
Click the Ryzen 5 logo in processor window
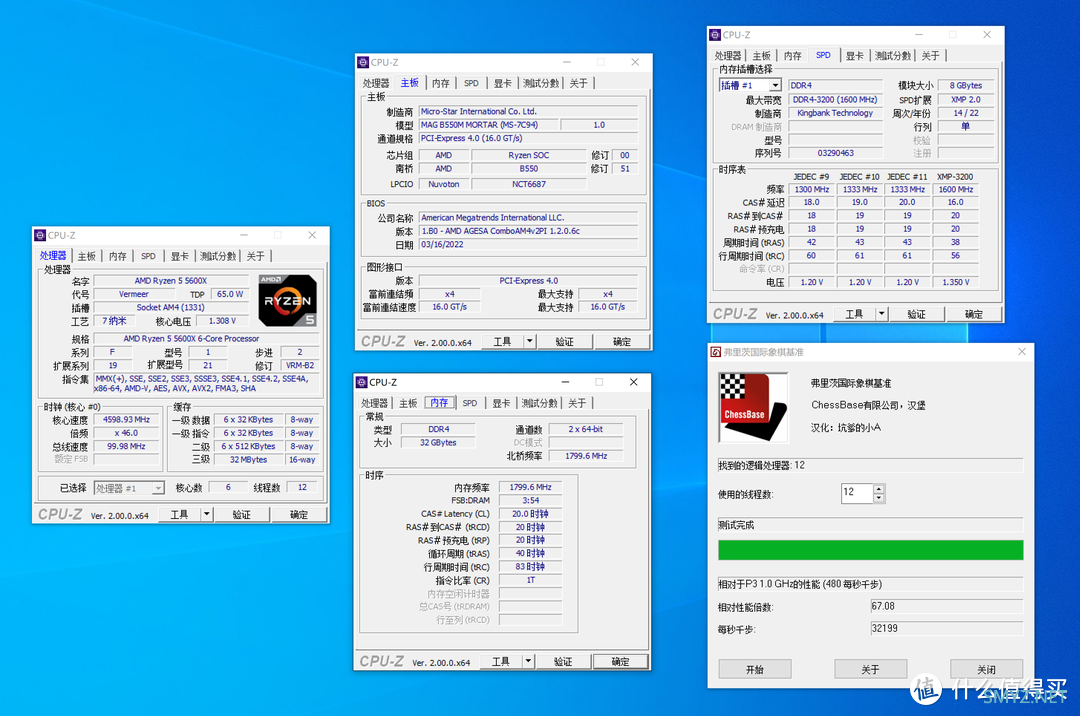click(288, 301)
